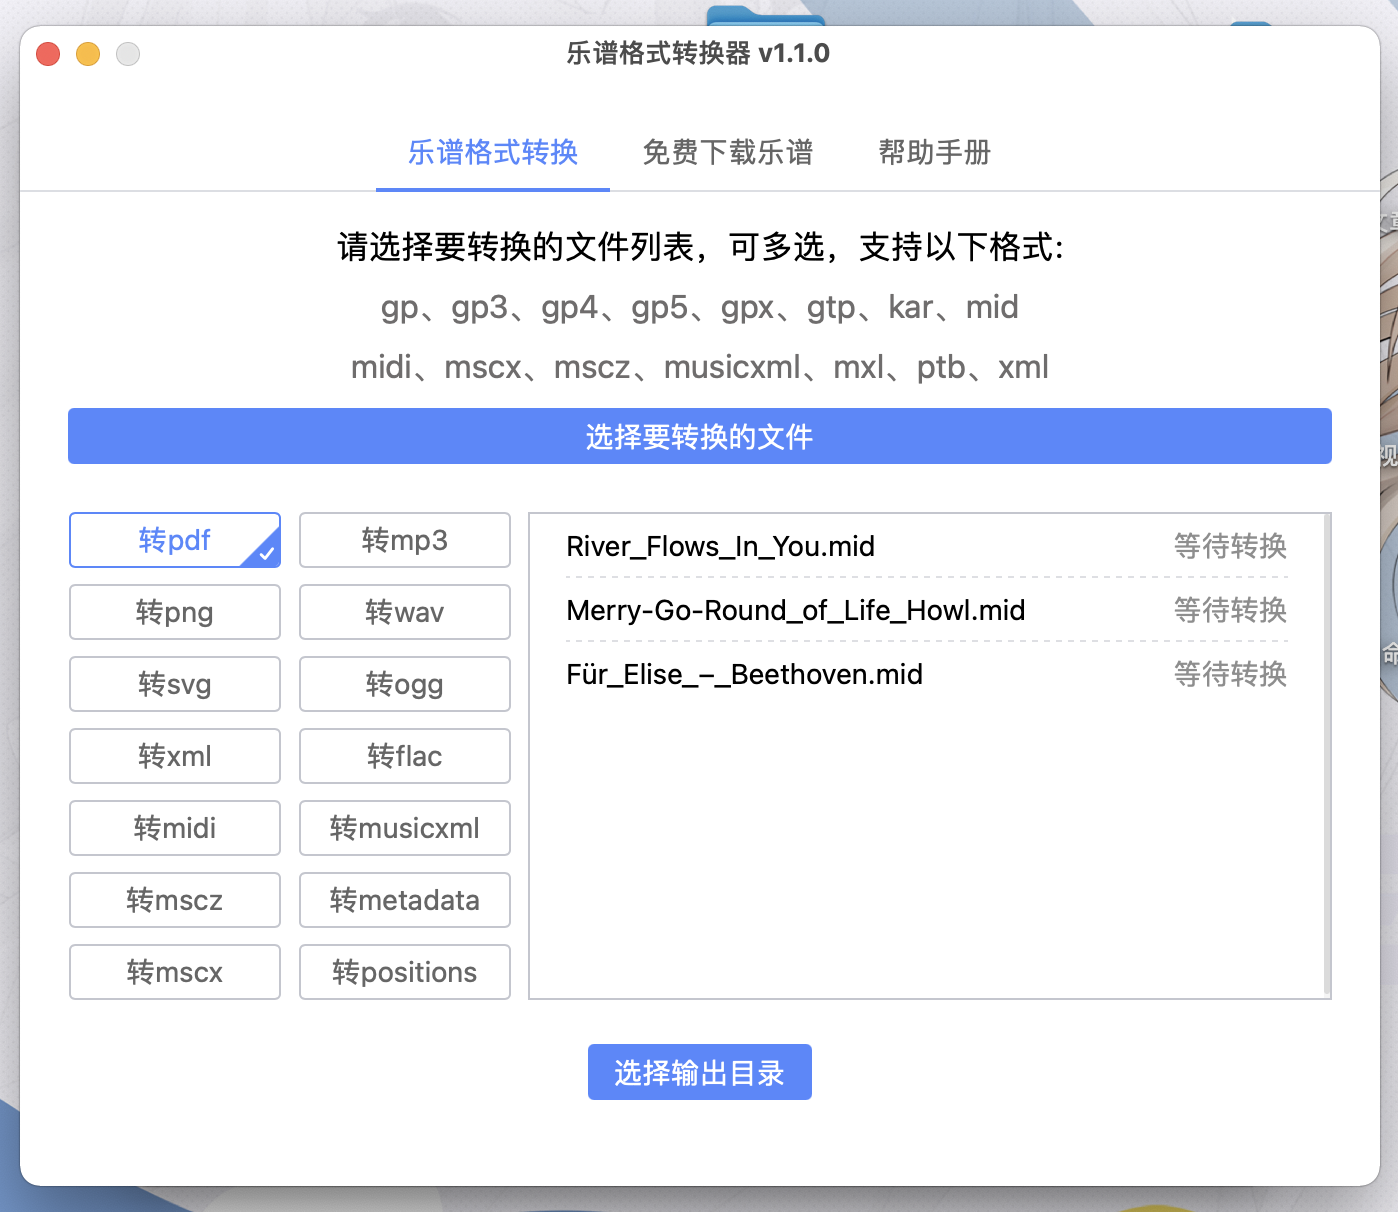
Task: Enable 转png conversion format
Action: point(174,612)
